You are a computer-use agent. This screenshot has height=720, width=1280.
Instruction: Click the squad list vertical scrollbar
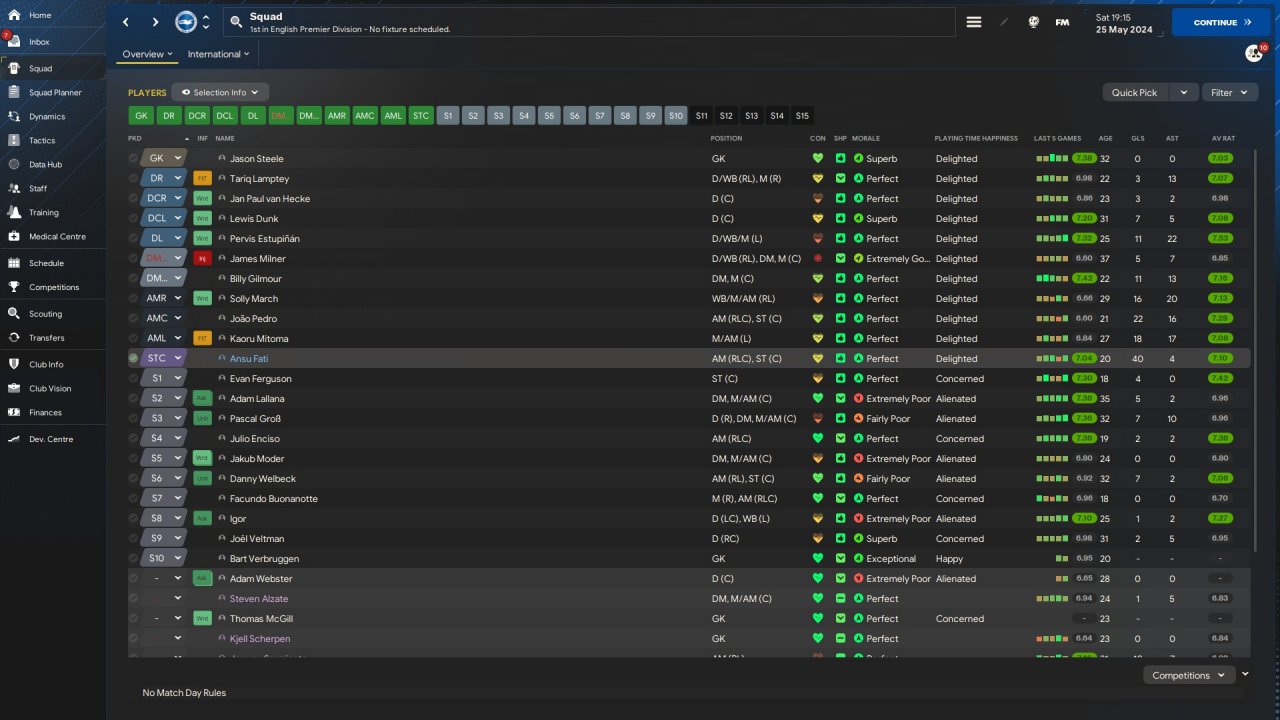click(1254, 350)
